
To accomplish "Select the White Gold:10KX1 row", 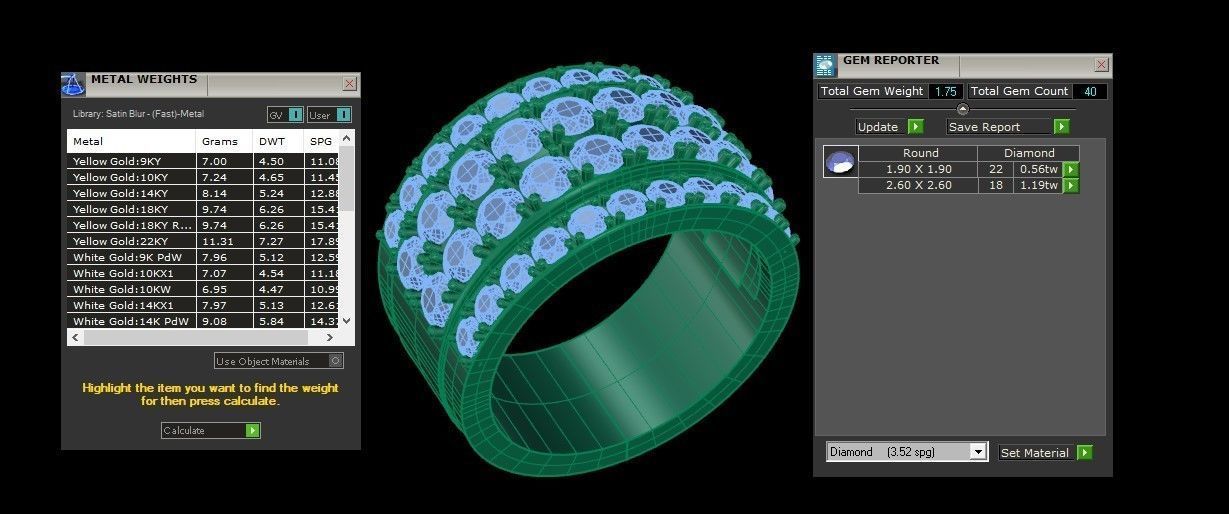I will [204, 273].
